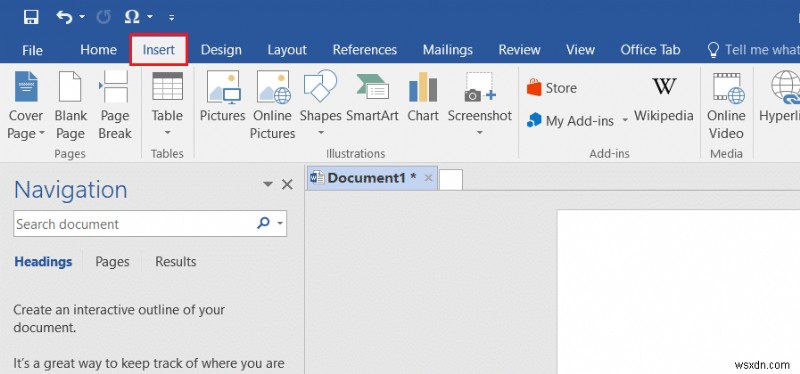Click inside the blank document page

[x=678, y=291]
